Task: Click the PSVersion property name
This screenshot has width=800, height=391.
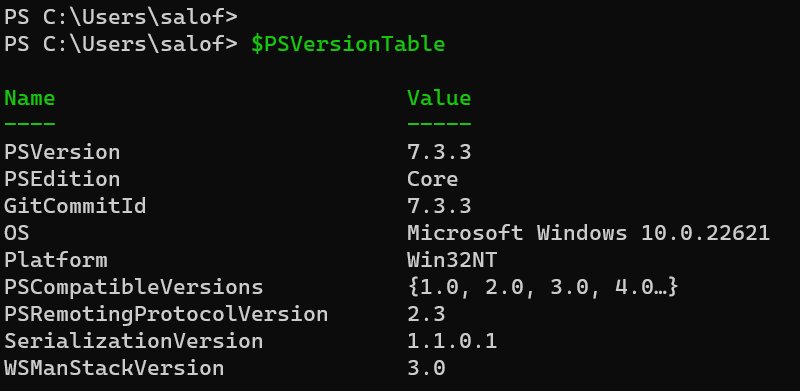Action: point(62,152)
